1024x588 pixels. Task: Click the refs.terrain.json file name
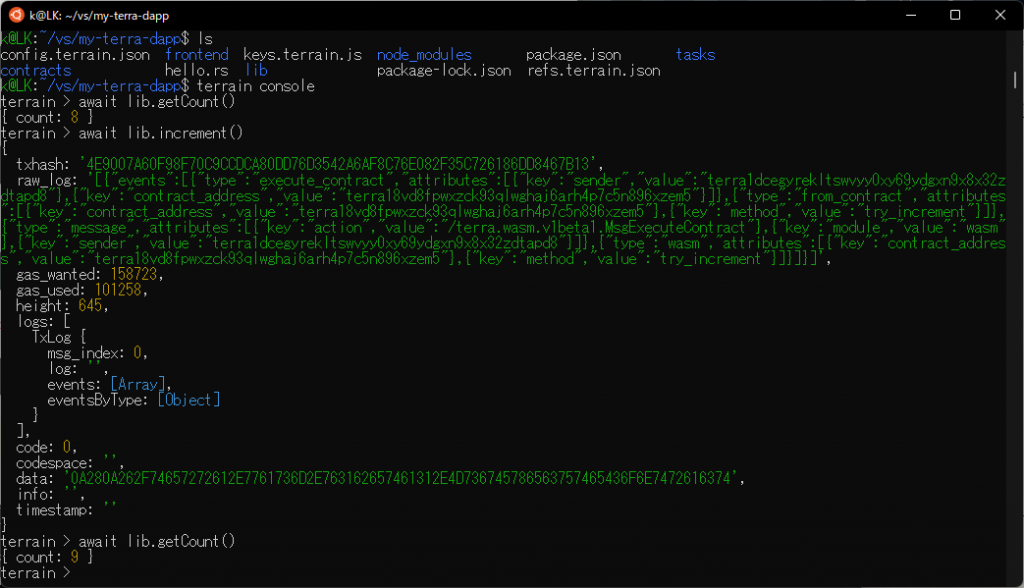(593, 71)
